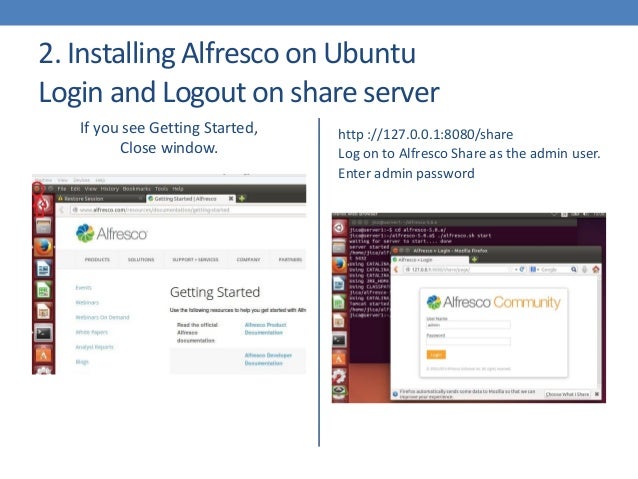The image size is (638, 479).
Task: Open the URL history dropdown in login browser
Action: point(516,269)
